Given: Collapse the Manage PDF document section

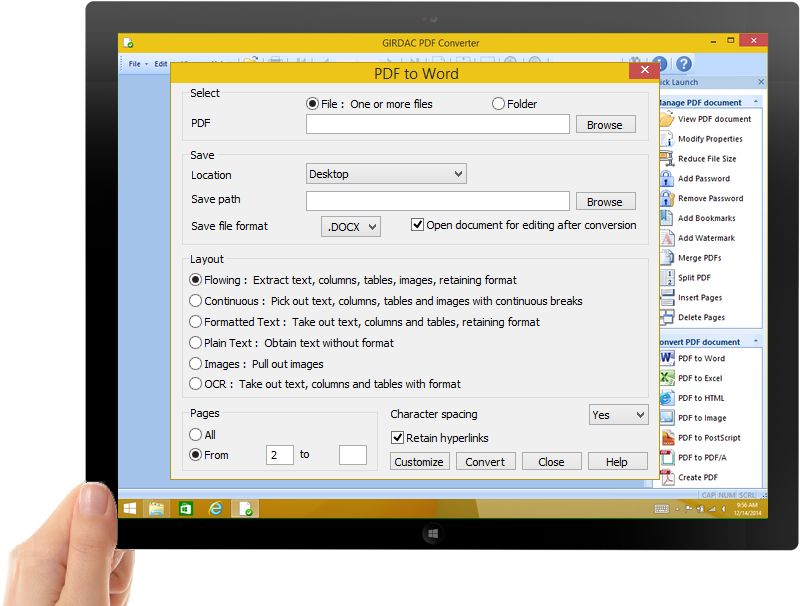Looking at the screenshot, I should [x=756, y=102].
